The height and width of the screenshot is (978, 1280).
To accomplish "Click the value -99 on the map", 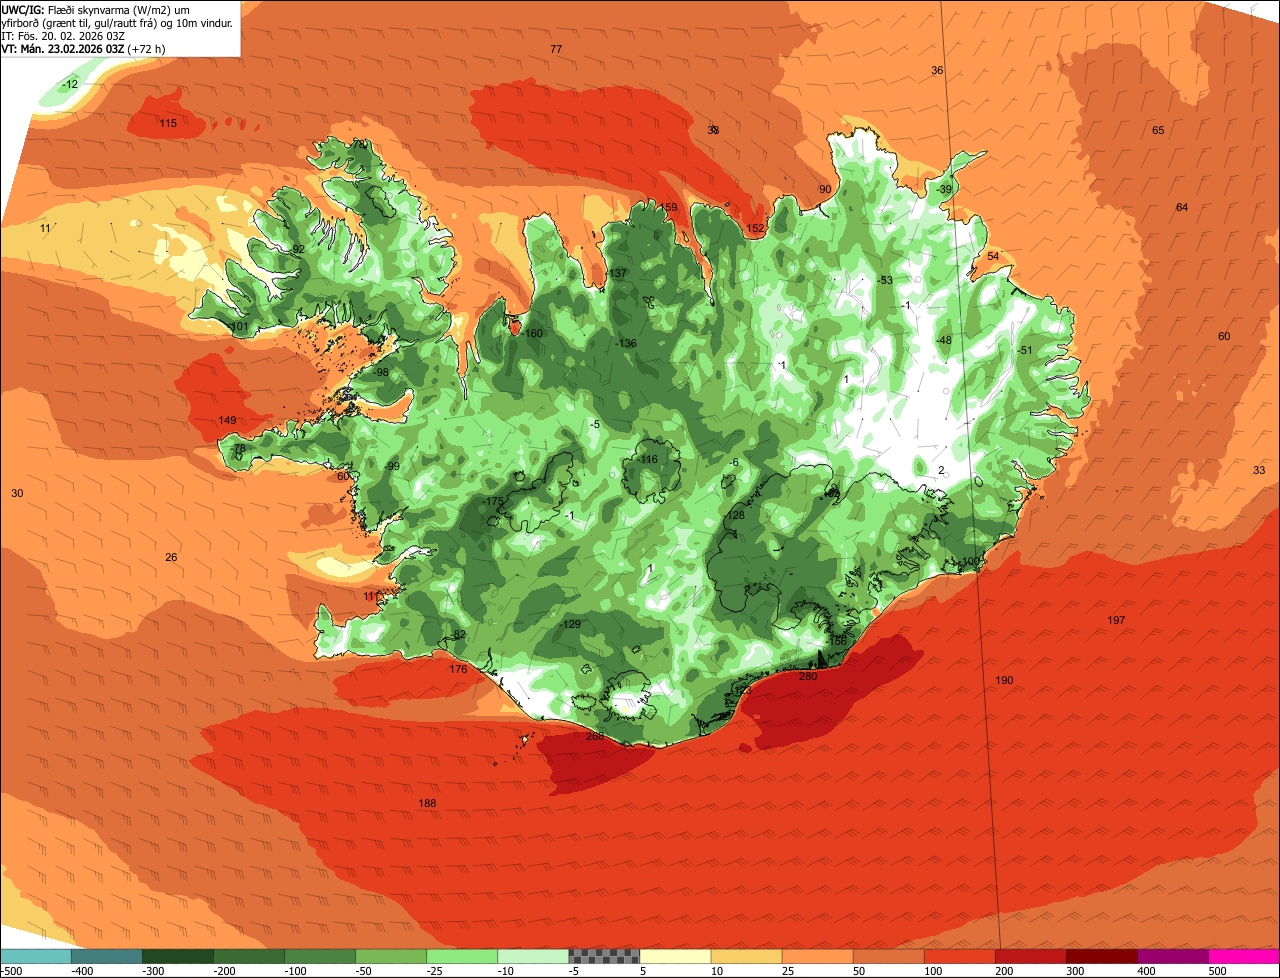I will tap(392, 467).
